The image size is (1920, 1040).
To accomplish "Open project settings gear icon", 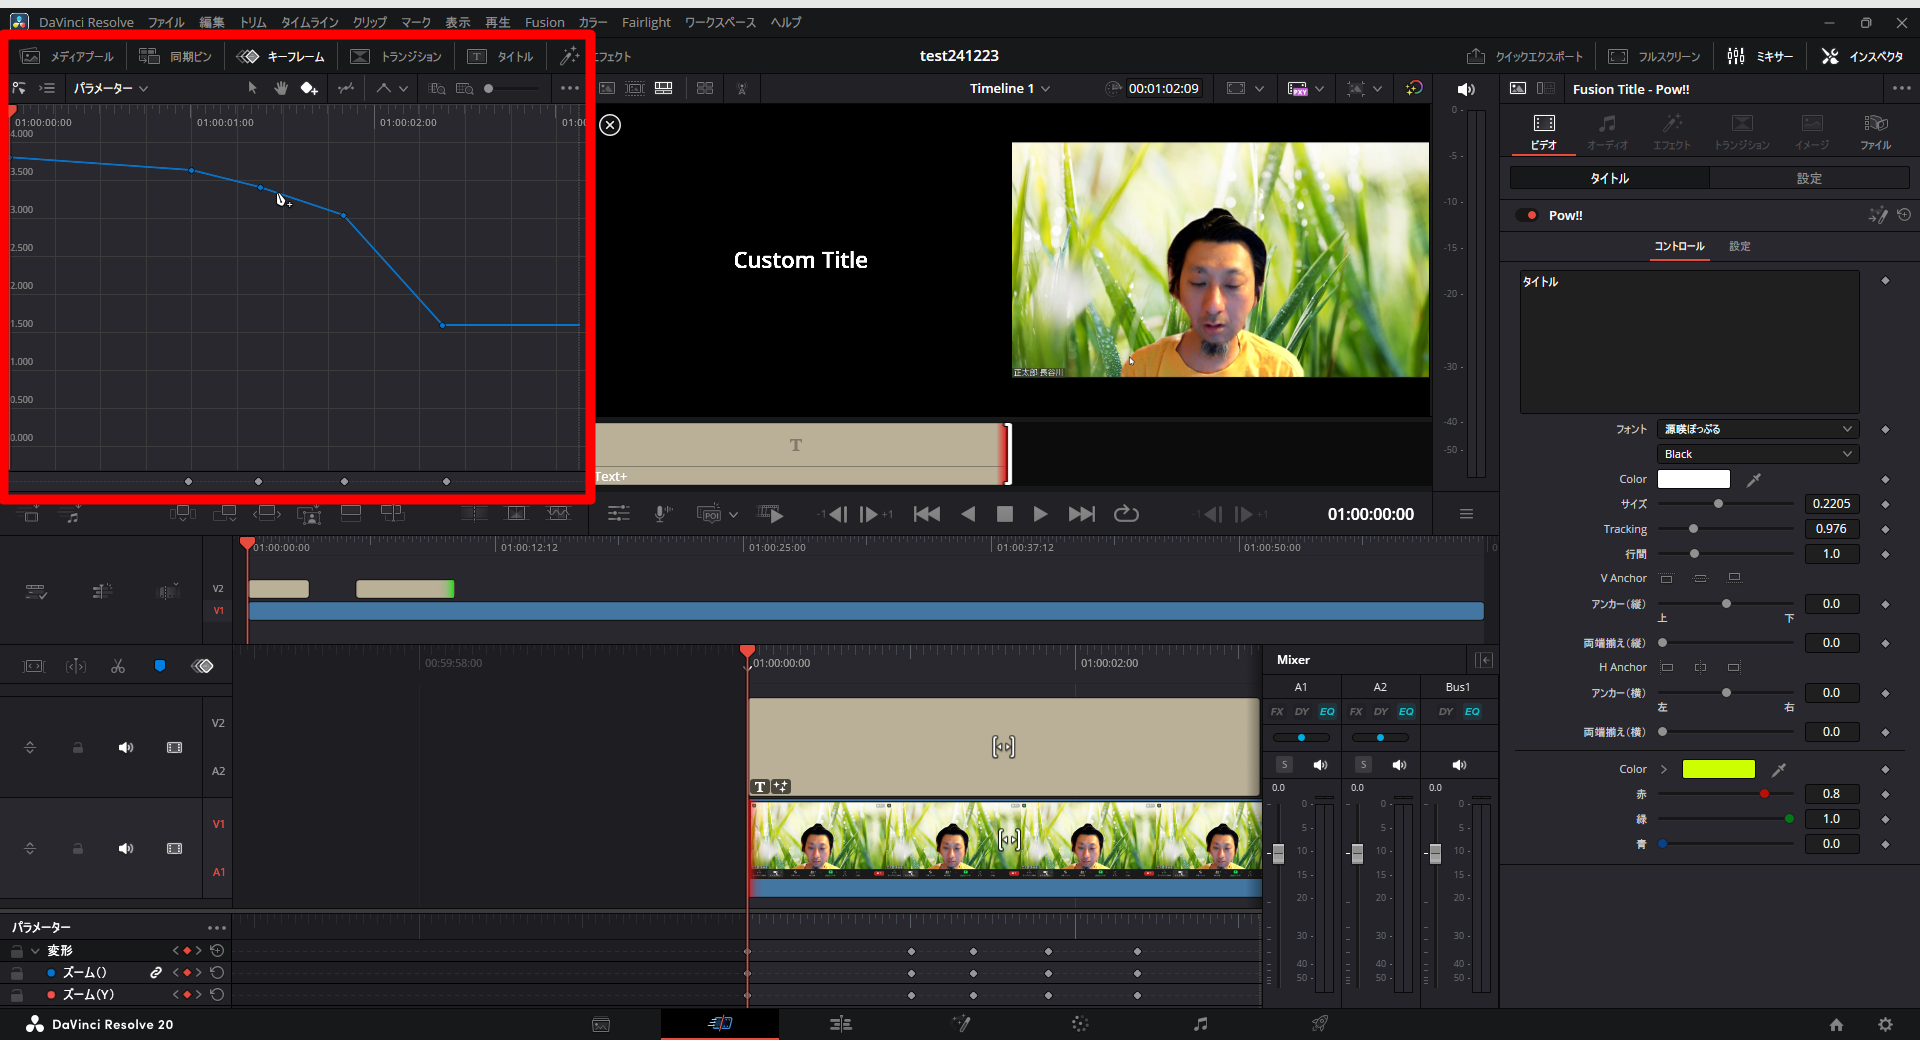I will [x=1885, y=1024].
